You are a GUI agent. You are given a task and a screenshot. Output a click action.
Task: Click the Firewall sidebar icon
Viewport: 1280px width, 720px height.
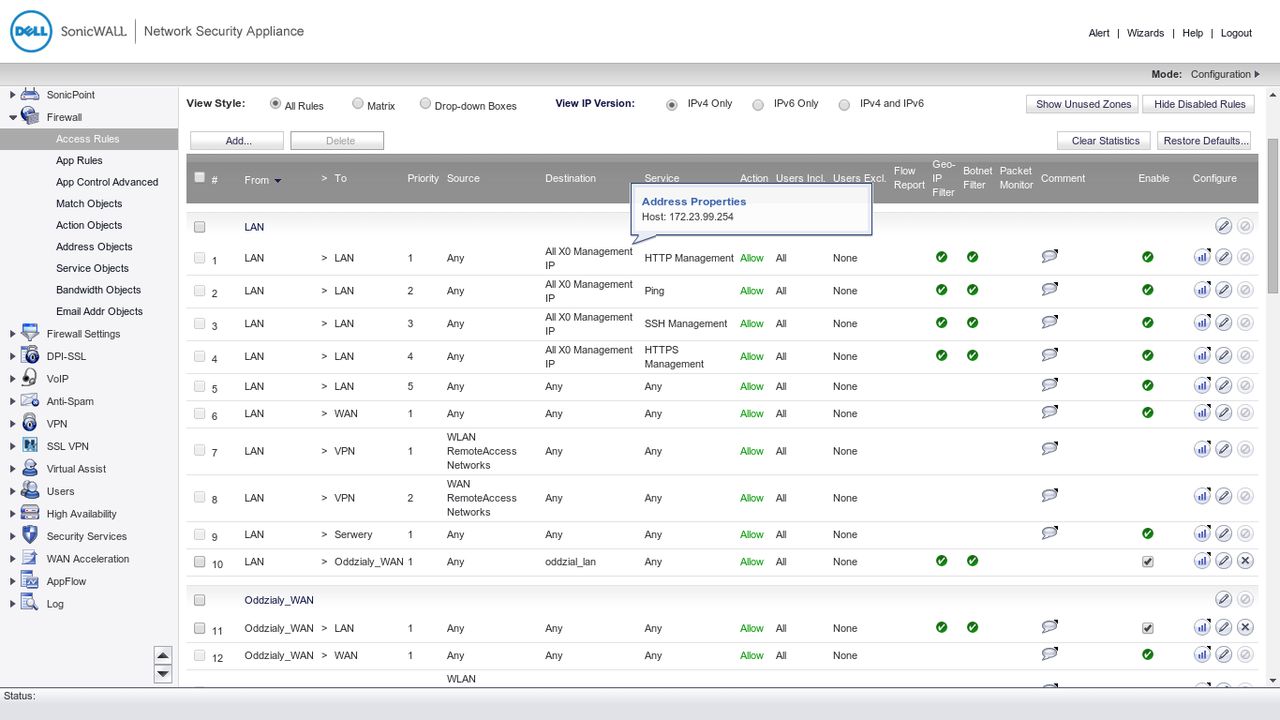(x=30, y=117)
